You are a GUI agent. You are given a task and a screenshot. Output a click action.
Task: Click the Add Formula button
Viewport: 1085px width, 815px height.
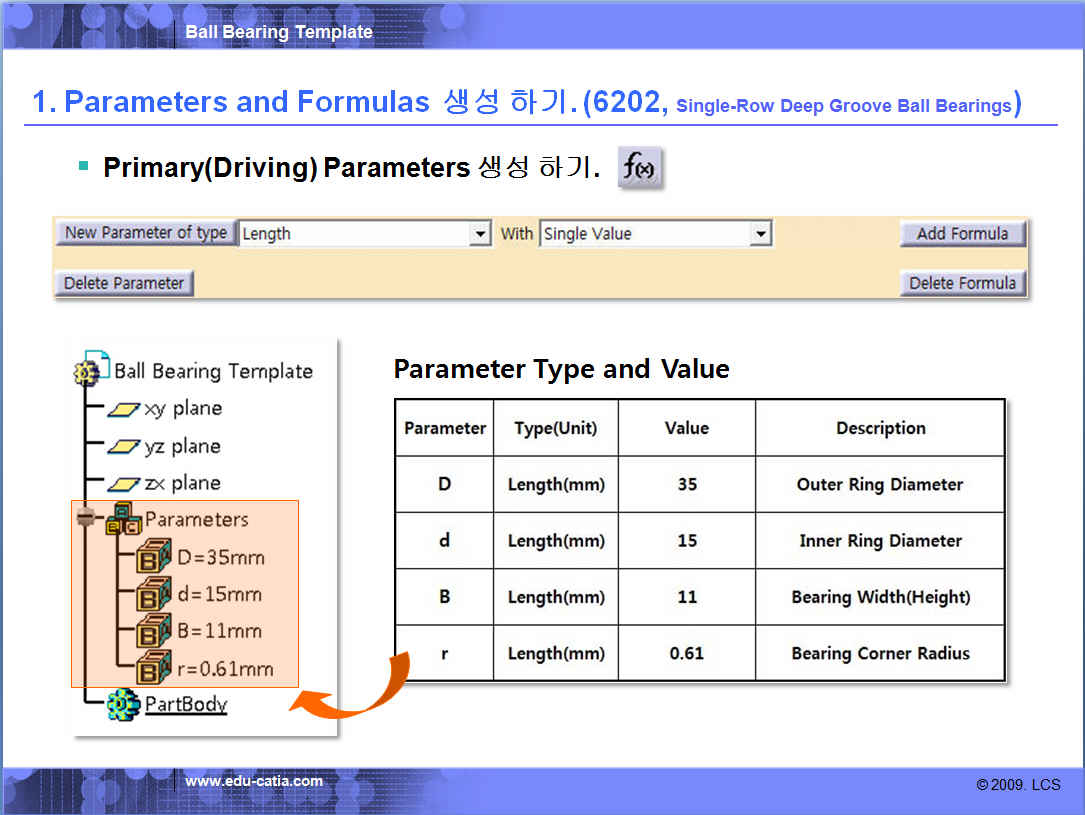click(x=962, y=234)
